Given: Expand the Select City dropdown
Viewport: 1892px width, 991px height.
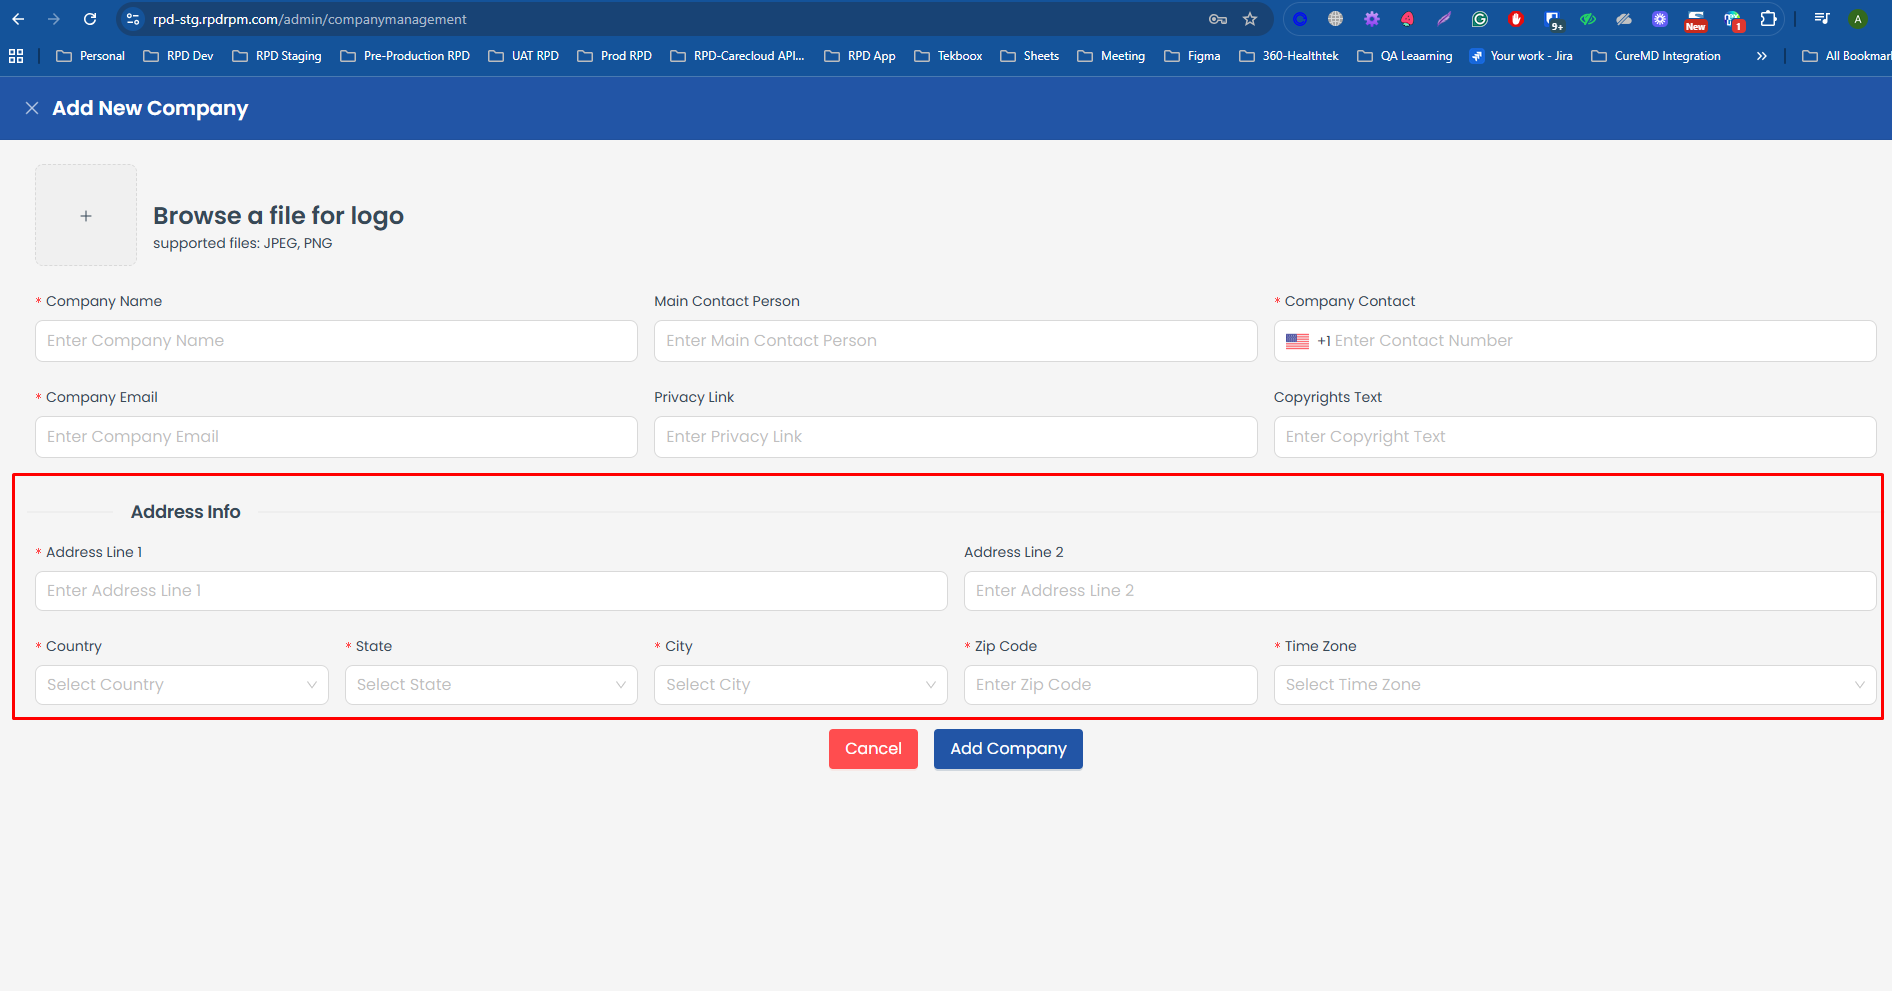Looking at the screenshot, I should (800, 685).
